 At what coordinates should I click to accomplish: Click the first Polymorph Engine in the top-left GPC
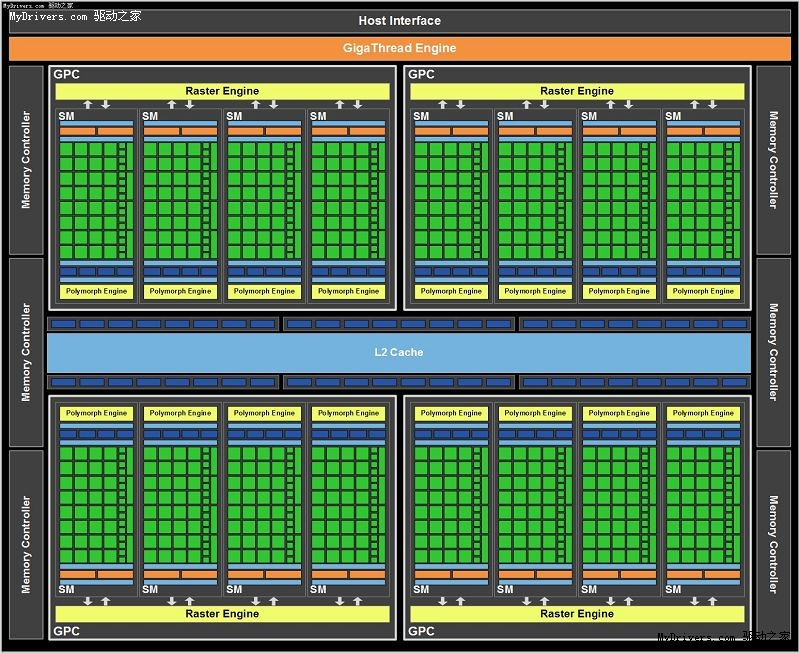point(96,291)
